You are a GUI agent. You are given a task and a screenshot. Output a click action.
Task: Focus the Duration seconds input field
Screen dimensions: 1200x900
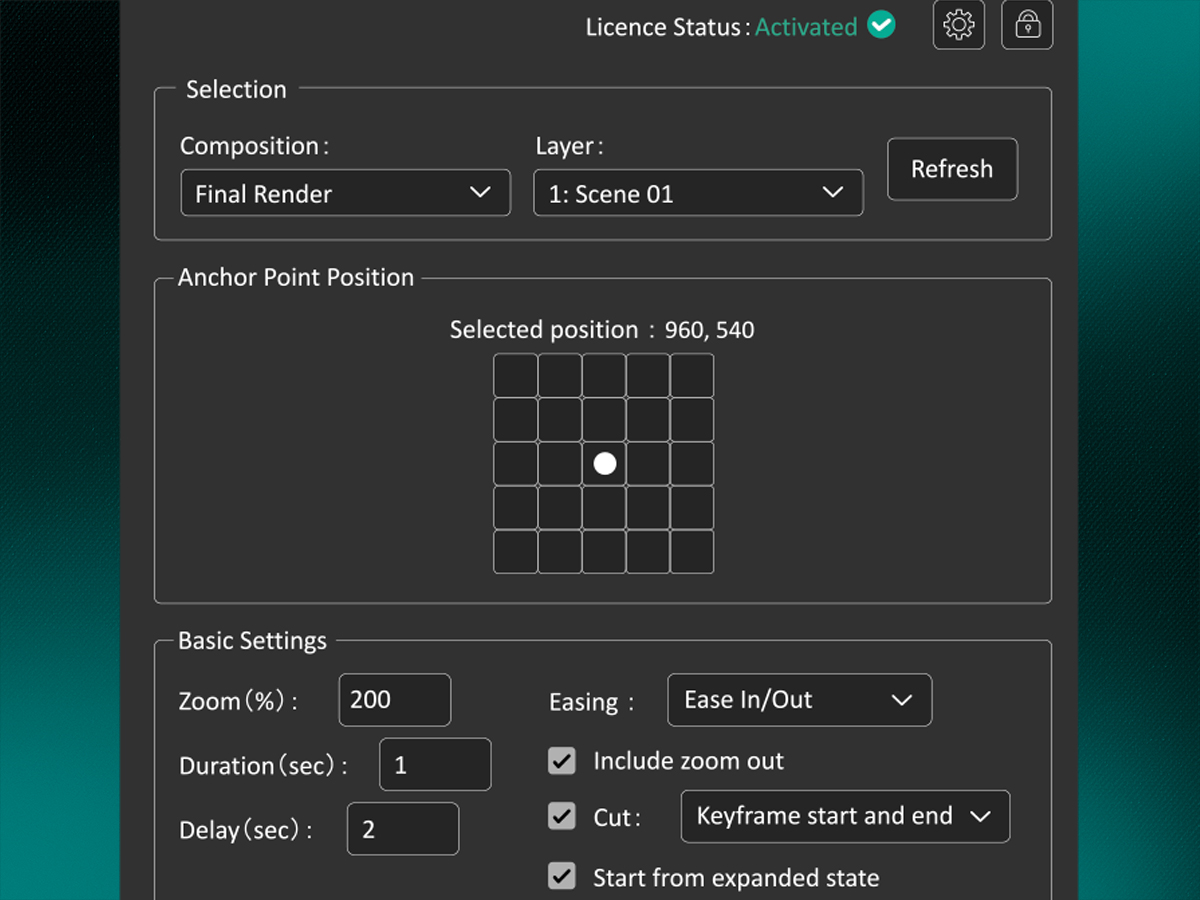[435, 765]
